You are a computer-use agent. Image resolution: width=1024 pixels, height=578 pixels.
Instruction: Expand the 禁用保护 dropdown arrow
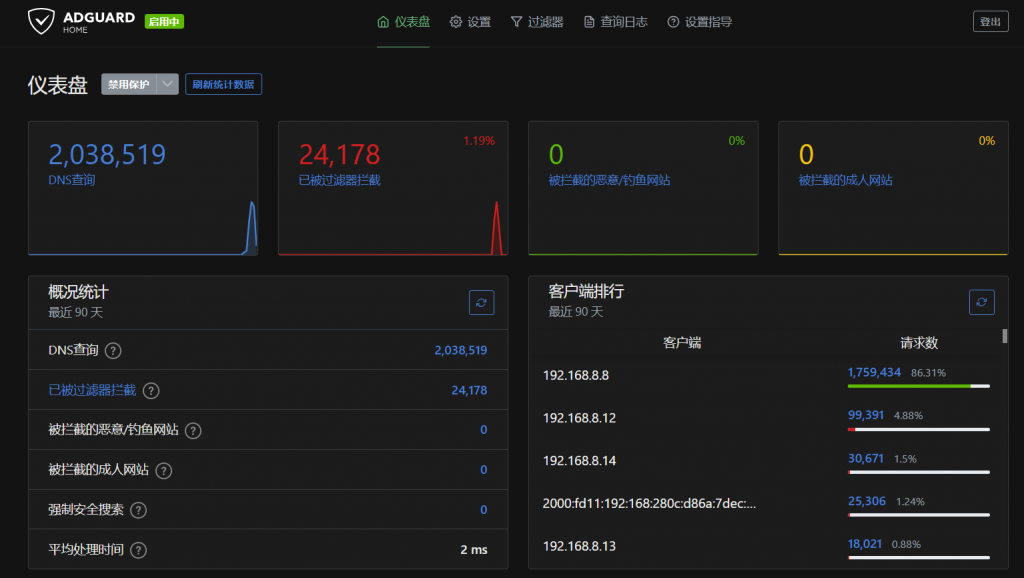168,84
